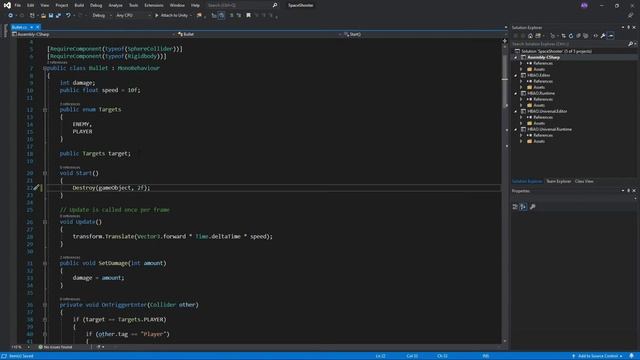
Task: Open the Extensions menu
Action: 154,5
